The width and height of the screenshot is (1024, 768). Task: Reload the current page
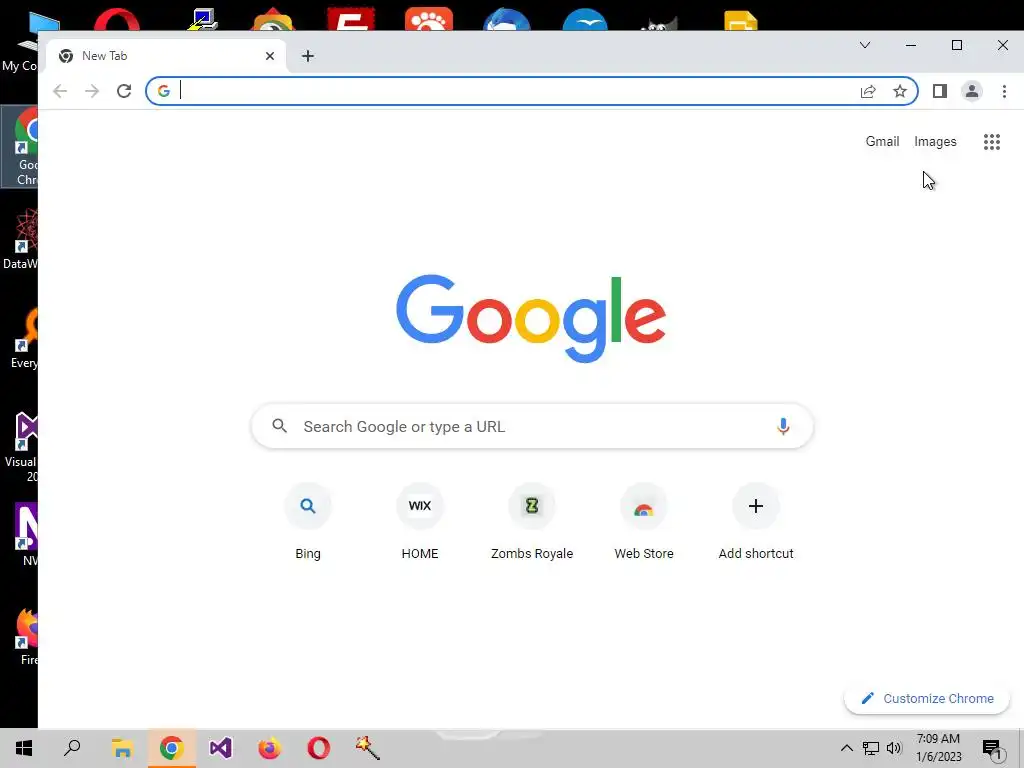(x=124, y=91)
